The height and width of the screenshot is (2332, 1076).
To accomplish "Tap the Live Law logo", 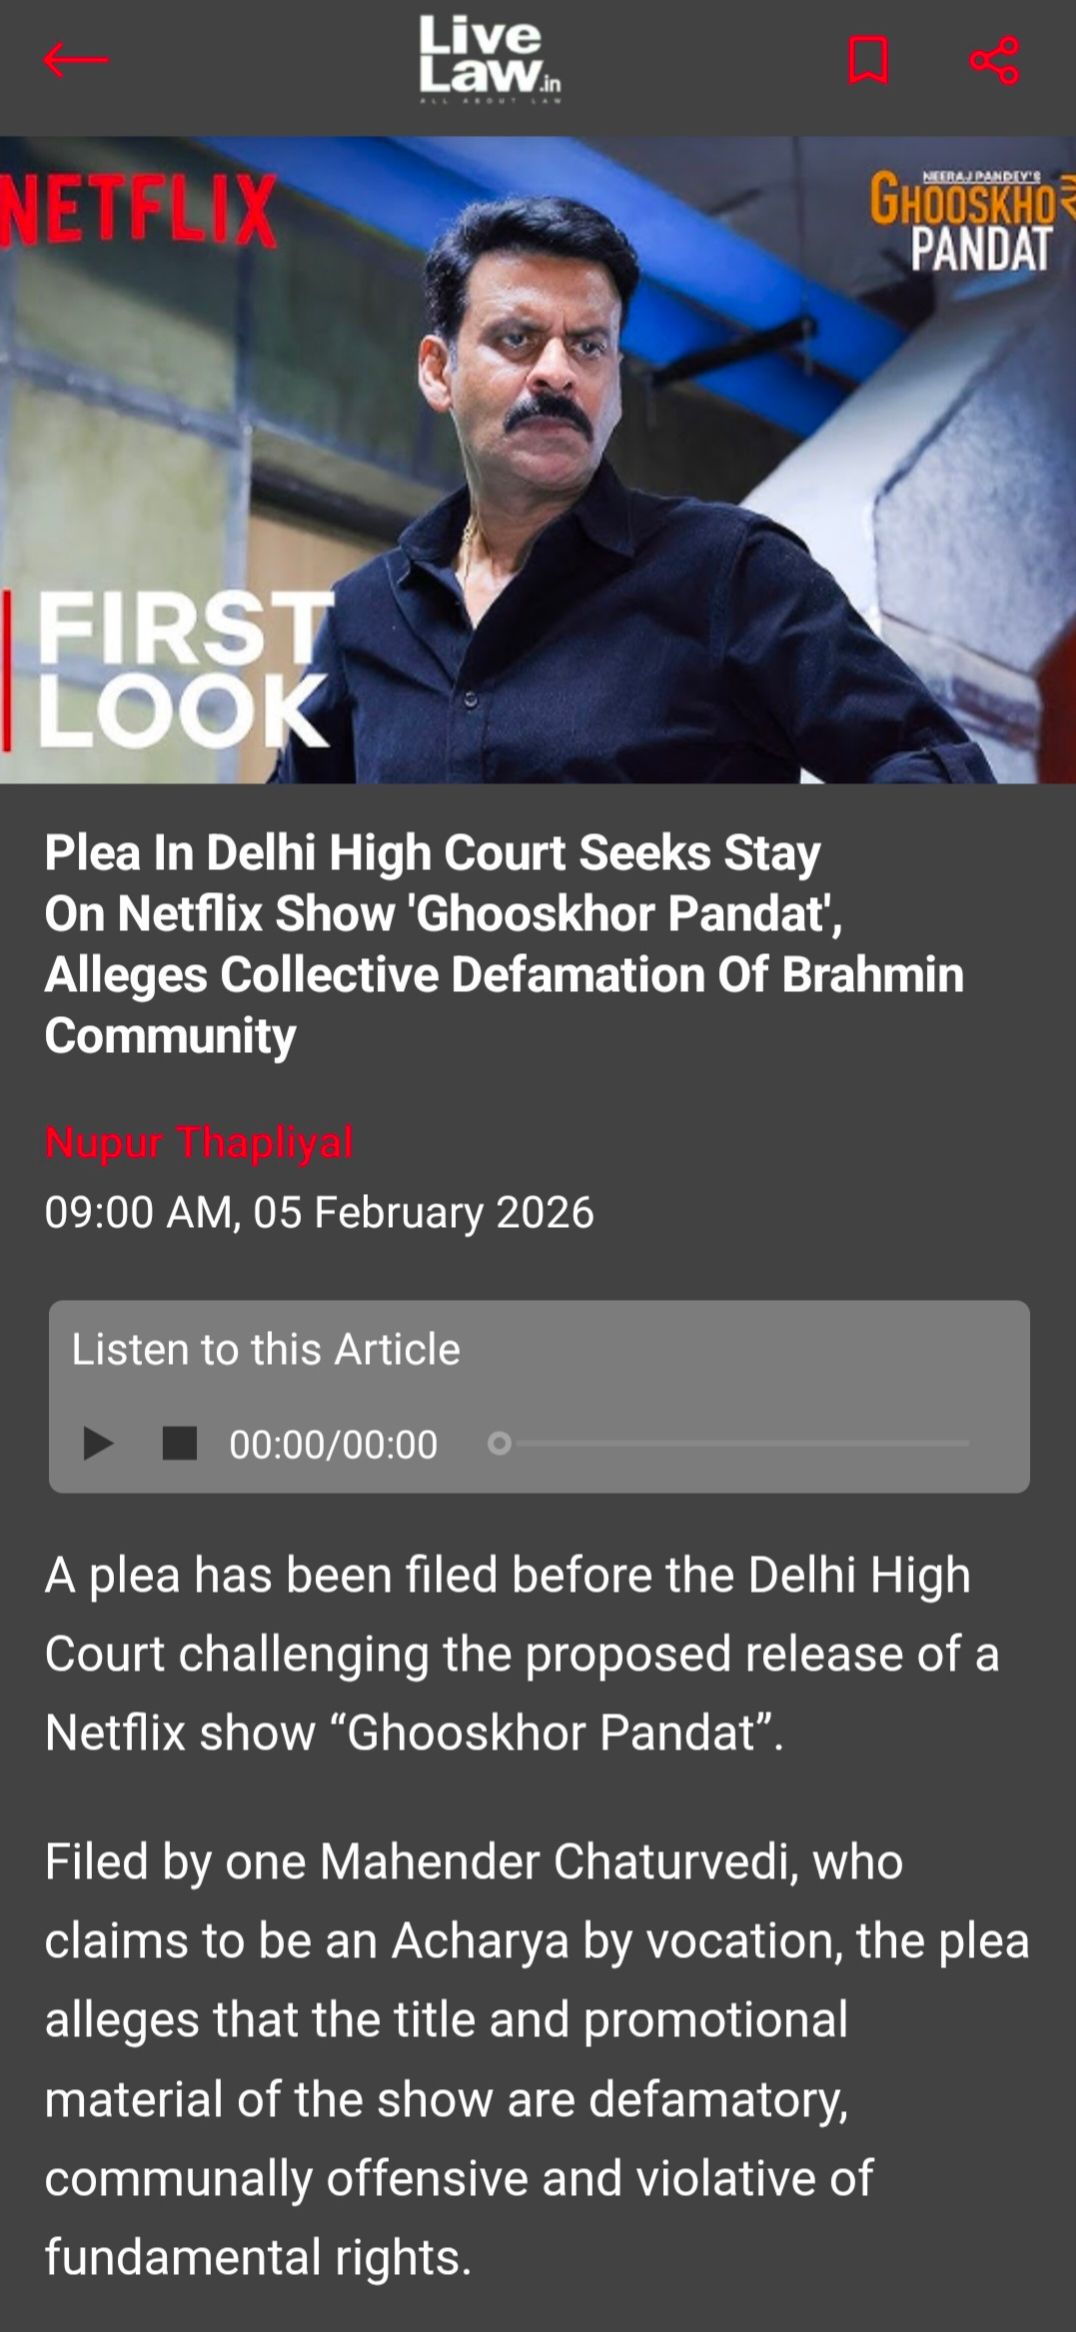I will (x=489, y=60).
